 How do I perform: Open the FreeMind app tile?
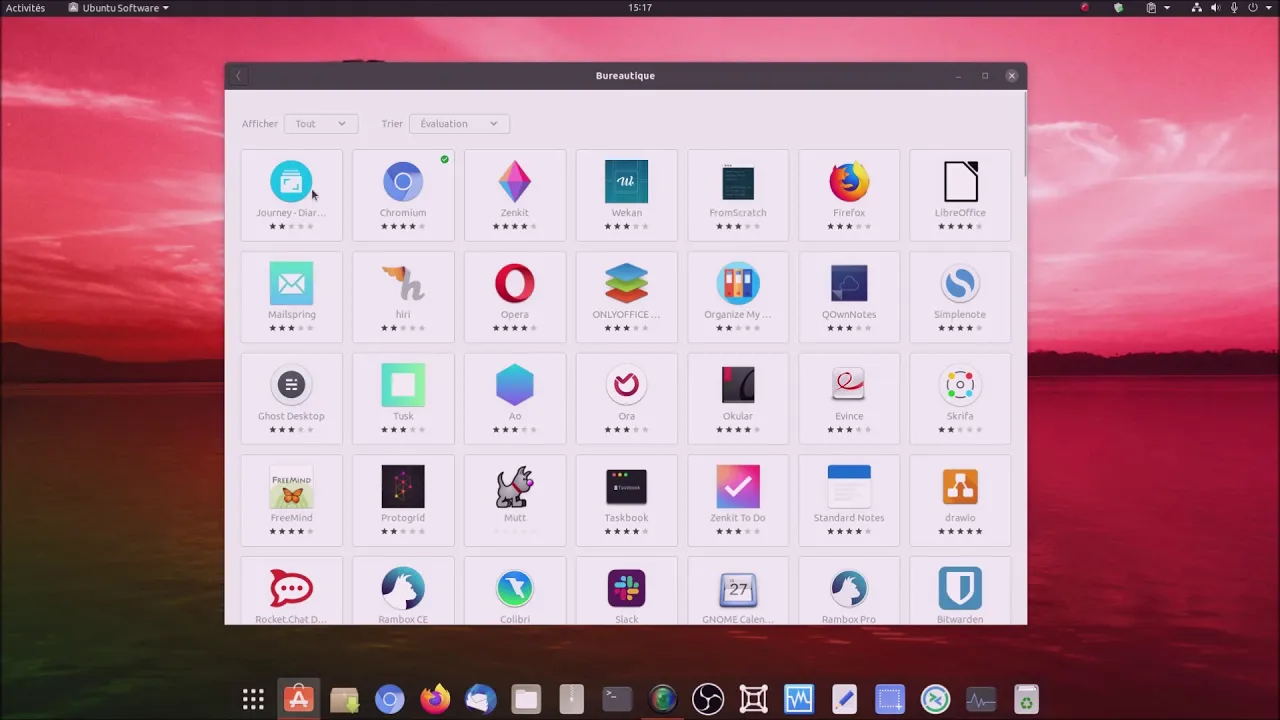pyautogui.click(x=291, y=500)
